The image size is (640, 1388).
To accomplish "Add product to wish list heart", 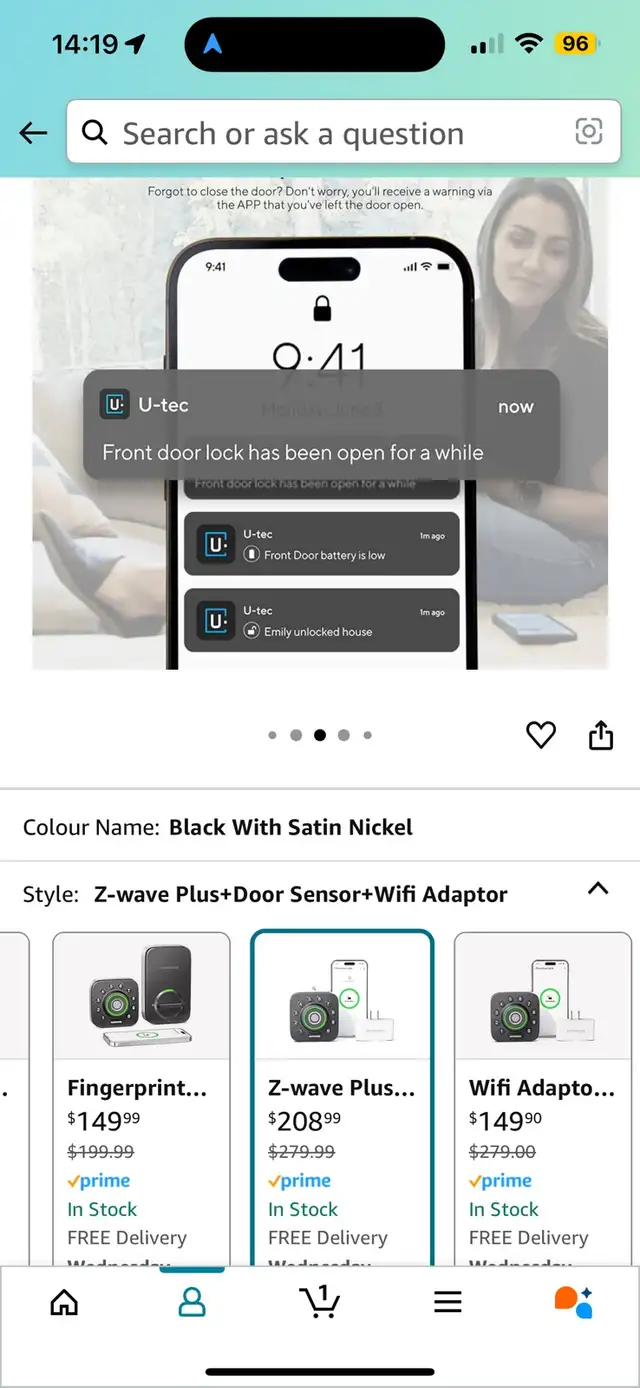I will point(541,736).
